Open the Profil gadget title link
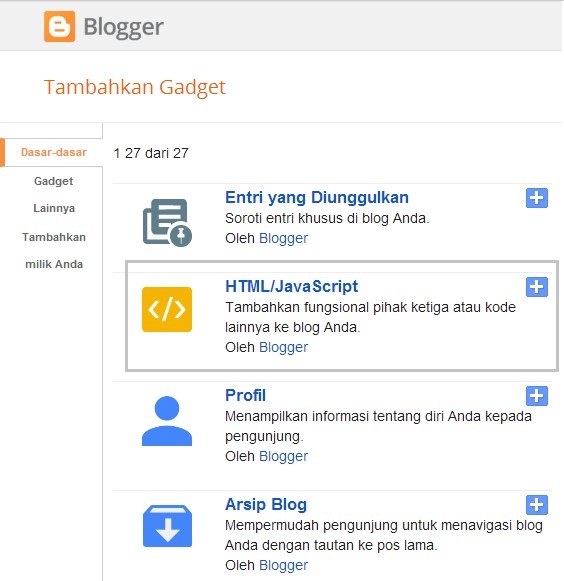Viewport: 564px width, 581px height. (x=245, y=395)
